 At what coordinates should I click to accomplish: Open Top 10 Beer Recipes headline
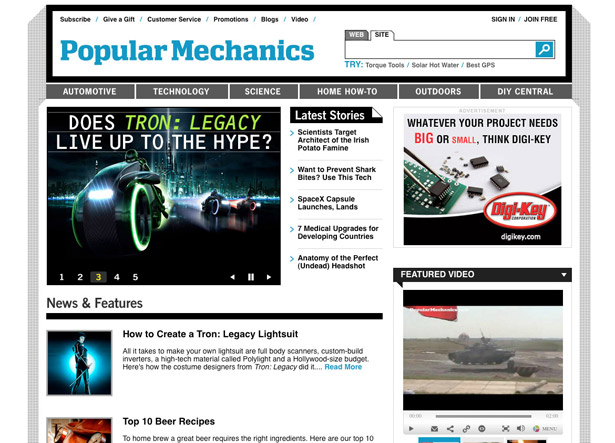(169, 421)
